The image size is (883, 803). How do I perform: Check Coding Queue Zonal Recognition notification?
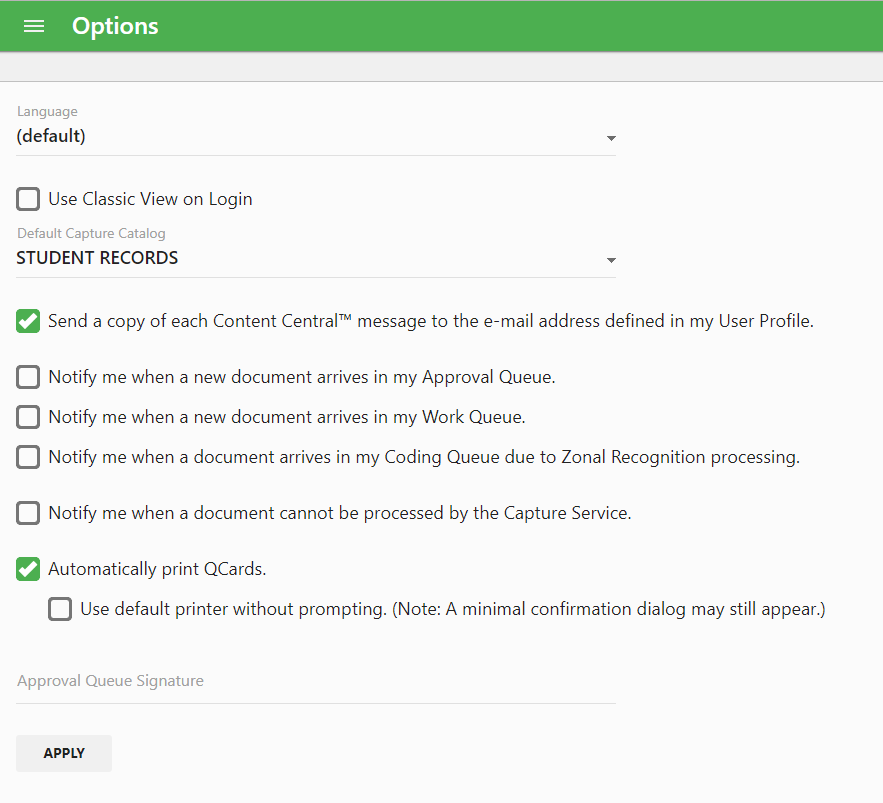click(28, 457)
